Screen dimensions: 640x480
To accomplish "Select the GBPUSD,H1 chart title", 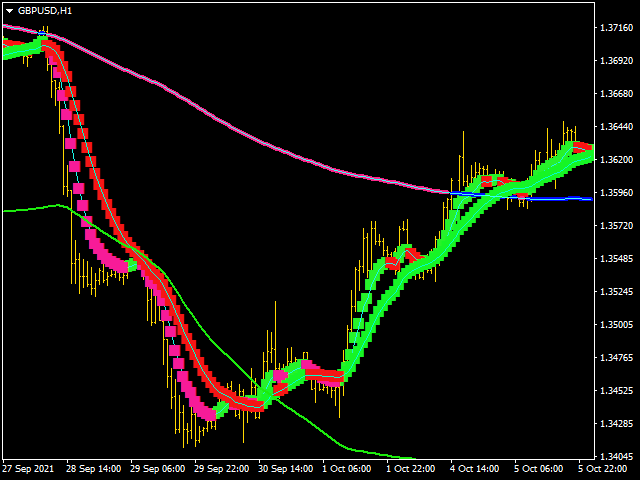I will coord(45,11).
